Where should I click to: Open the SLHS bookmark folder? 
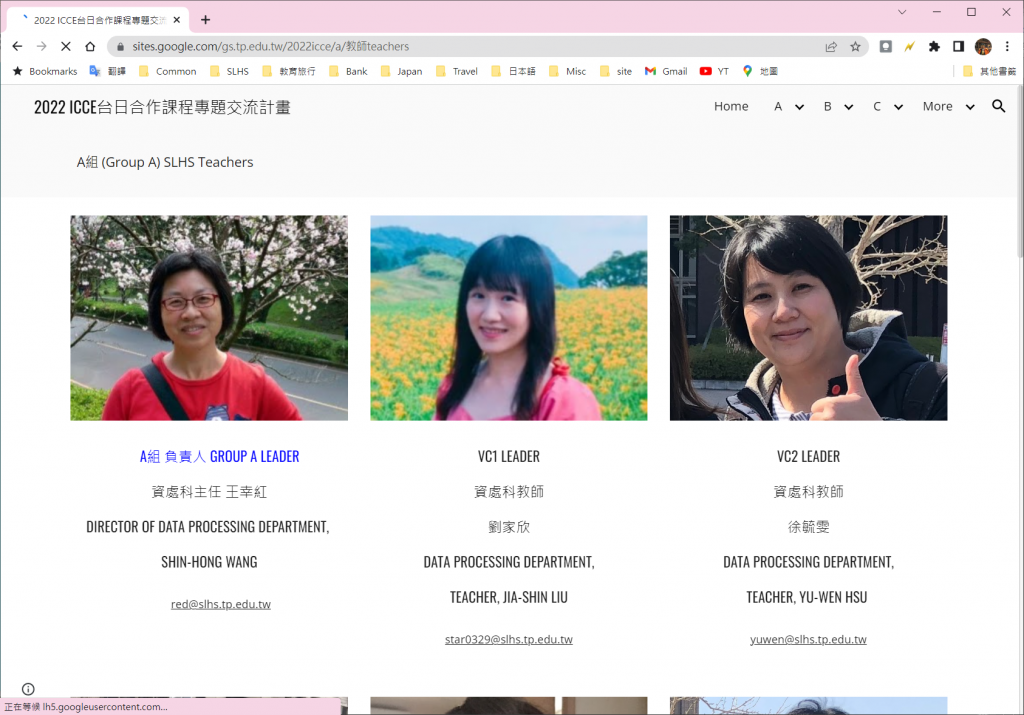pos(229,71)
